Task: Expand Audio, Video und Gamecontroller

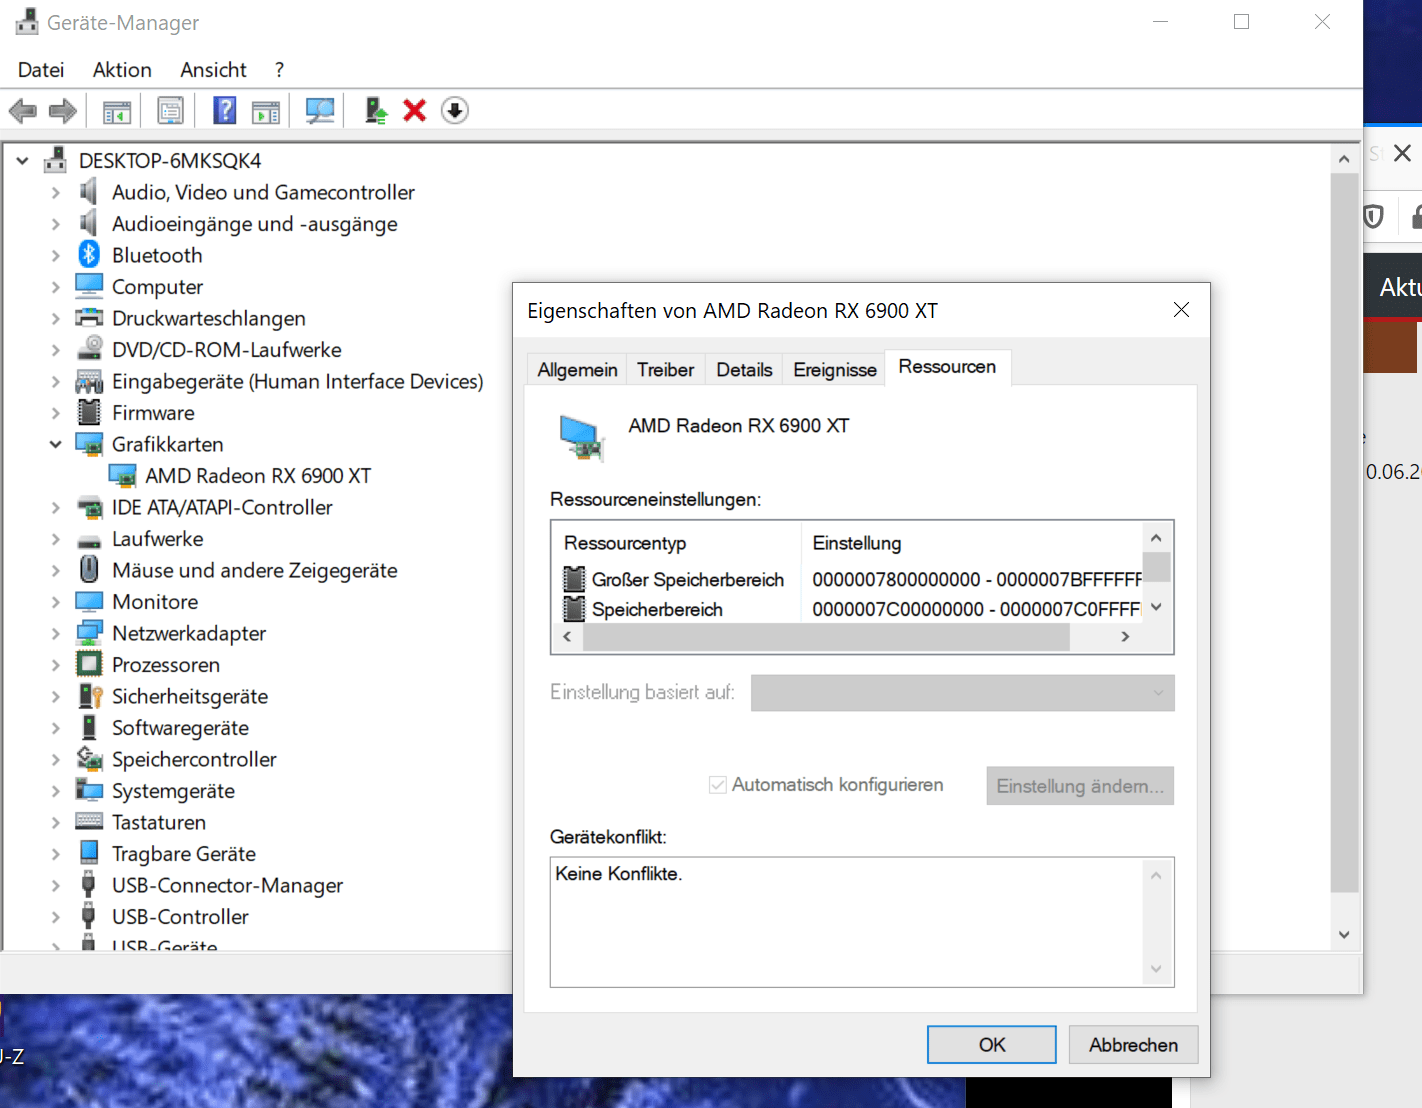Action: (x=56, y=192)
